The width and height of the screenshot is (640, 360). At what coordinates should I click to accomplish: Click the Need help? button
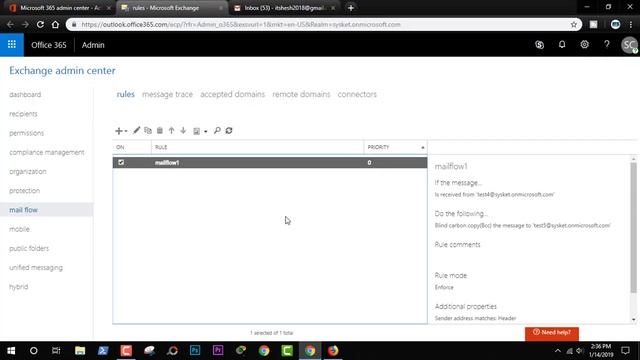[552, 333]
